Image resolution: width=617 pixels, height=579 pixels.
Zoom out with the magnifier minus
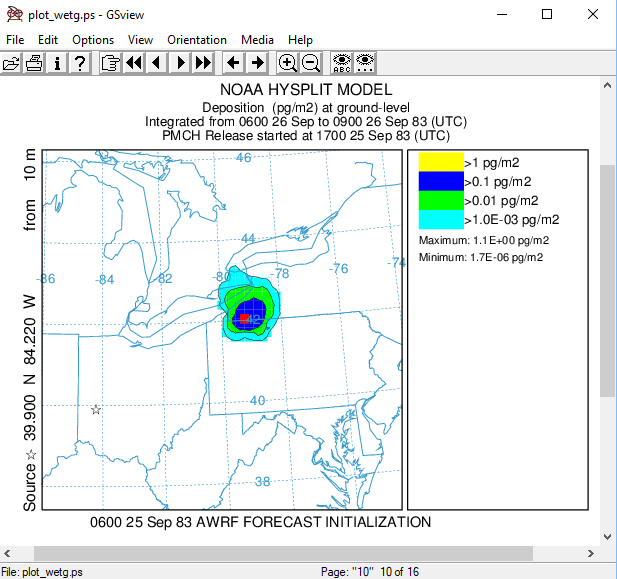pyautogui.click(x=311, y=63)
